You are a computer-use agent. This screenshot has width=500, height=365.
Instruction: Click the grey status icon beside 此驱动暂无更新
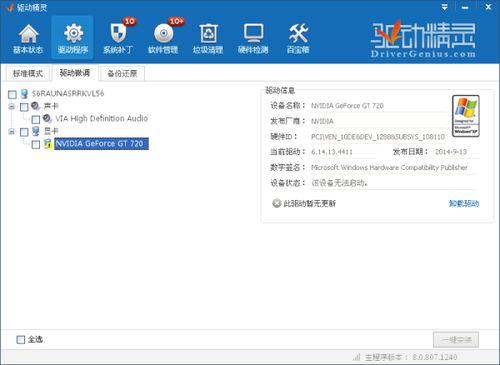pos(276,203)
